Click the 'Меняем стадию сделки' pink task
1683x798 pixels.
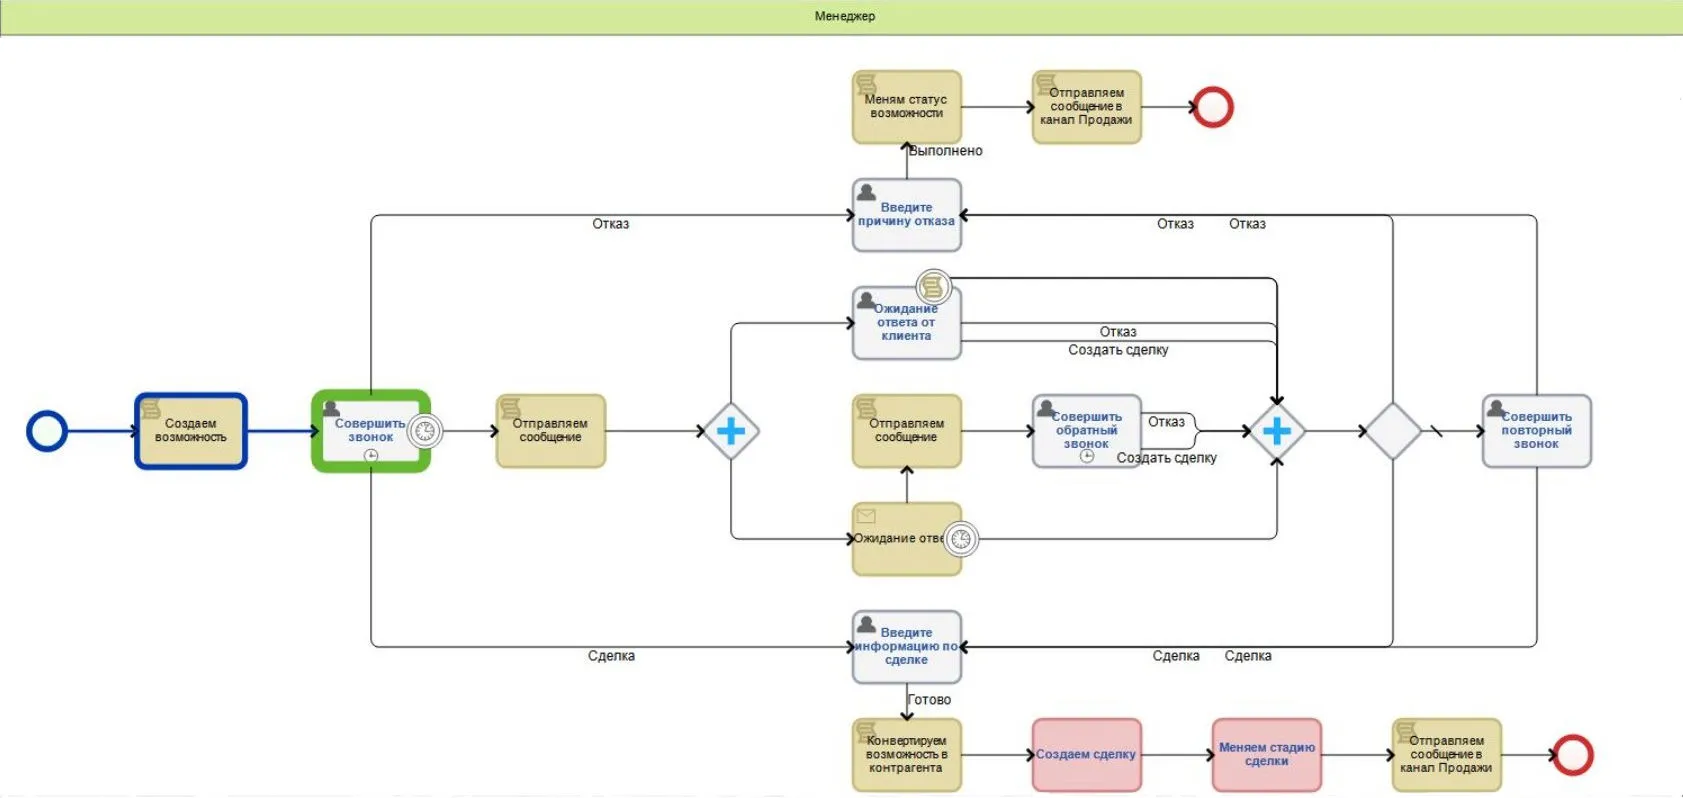click(x=1266, y=755)
